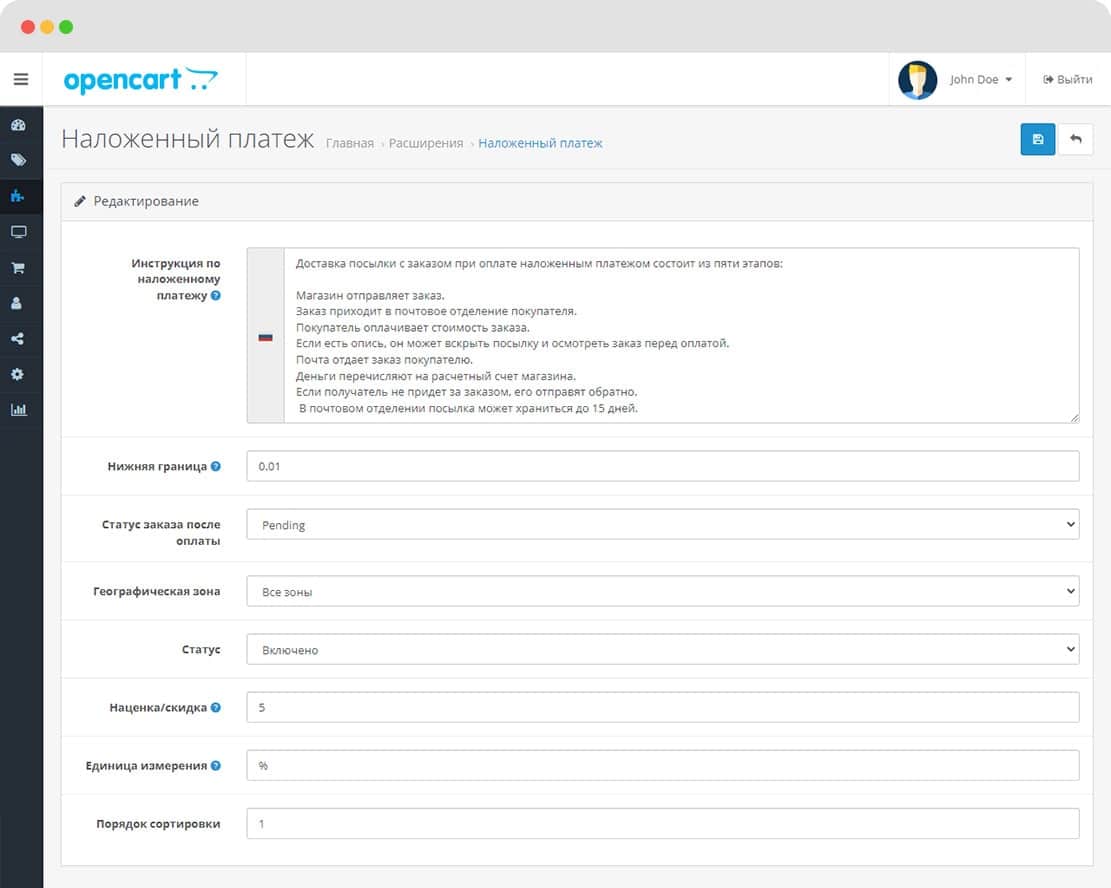The image size is (1111, 888).
Task: Click the Порядок сортировки input field
Action: click(662, 824)
